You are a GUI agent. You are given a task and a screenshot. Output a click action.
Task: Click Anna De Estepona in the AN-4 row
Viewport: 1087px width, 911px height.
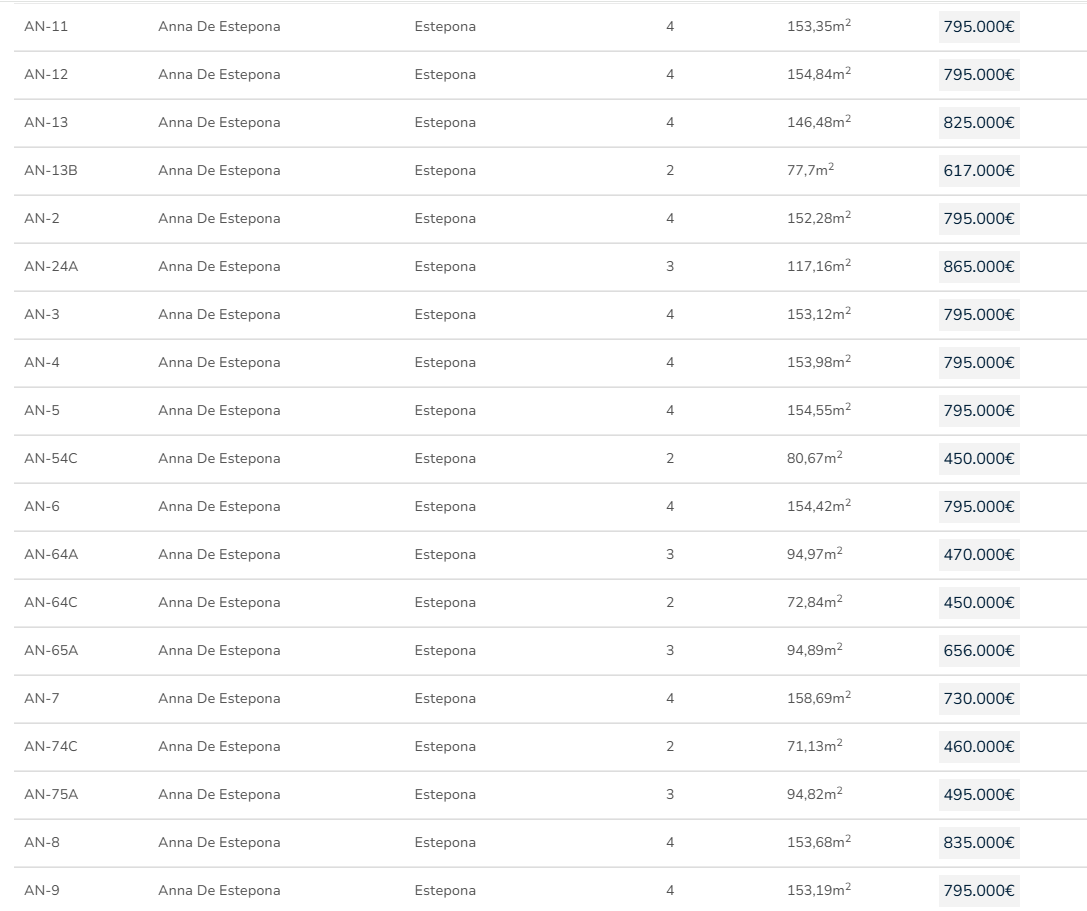(x=219, y=363)
